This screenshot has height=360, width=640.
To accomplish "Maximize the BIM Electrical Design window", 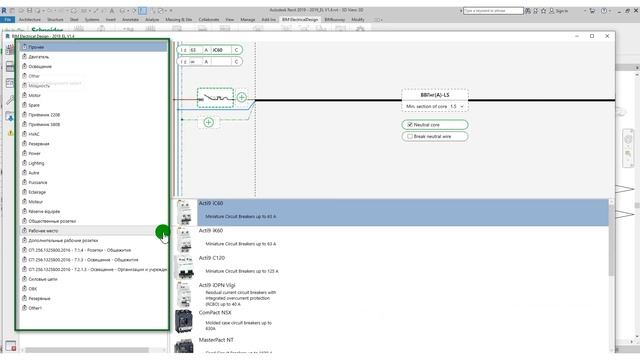I will (592, 36).
